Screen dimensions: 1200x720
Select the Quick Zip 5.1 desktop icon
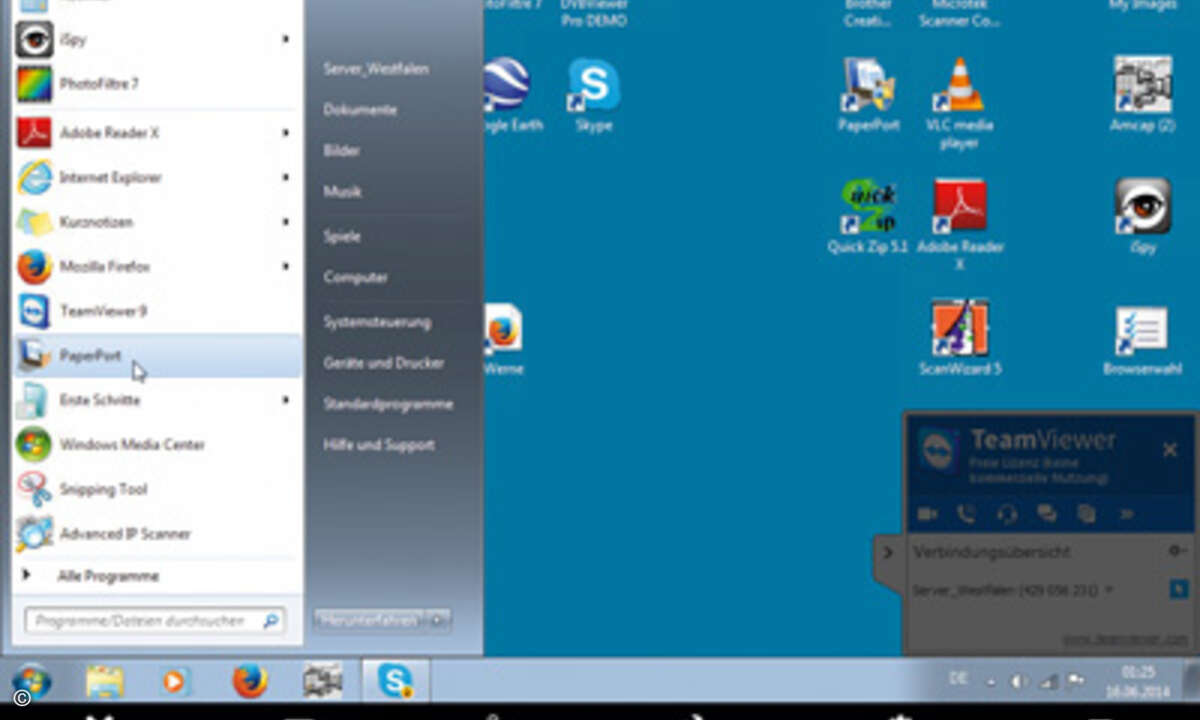(867, 216)
